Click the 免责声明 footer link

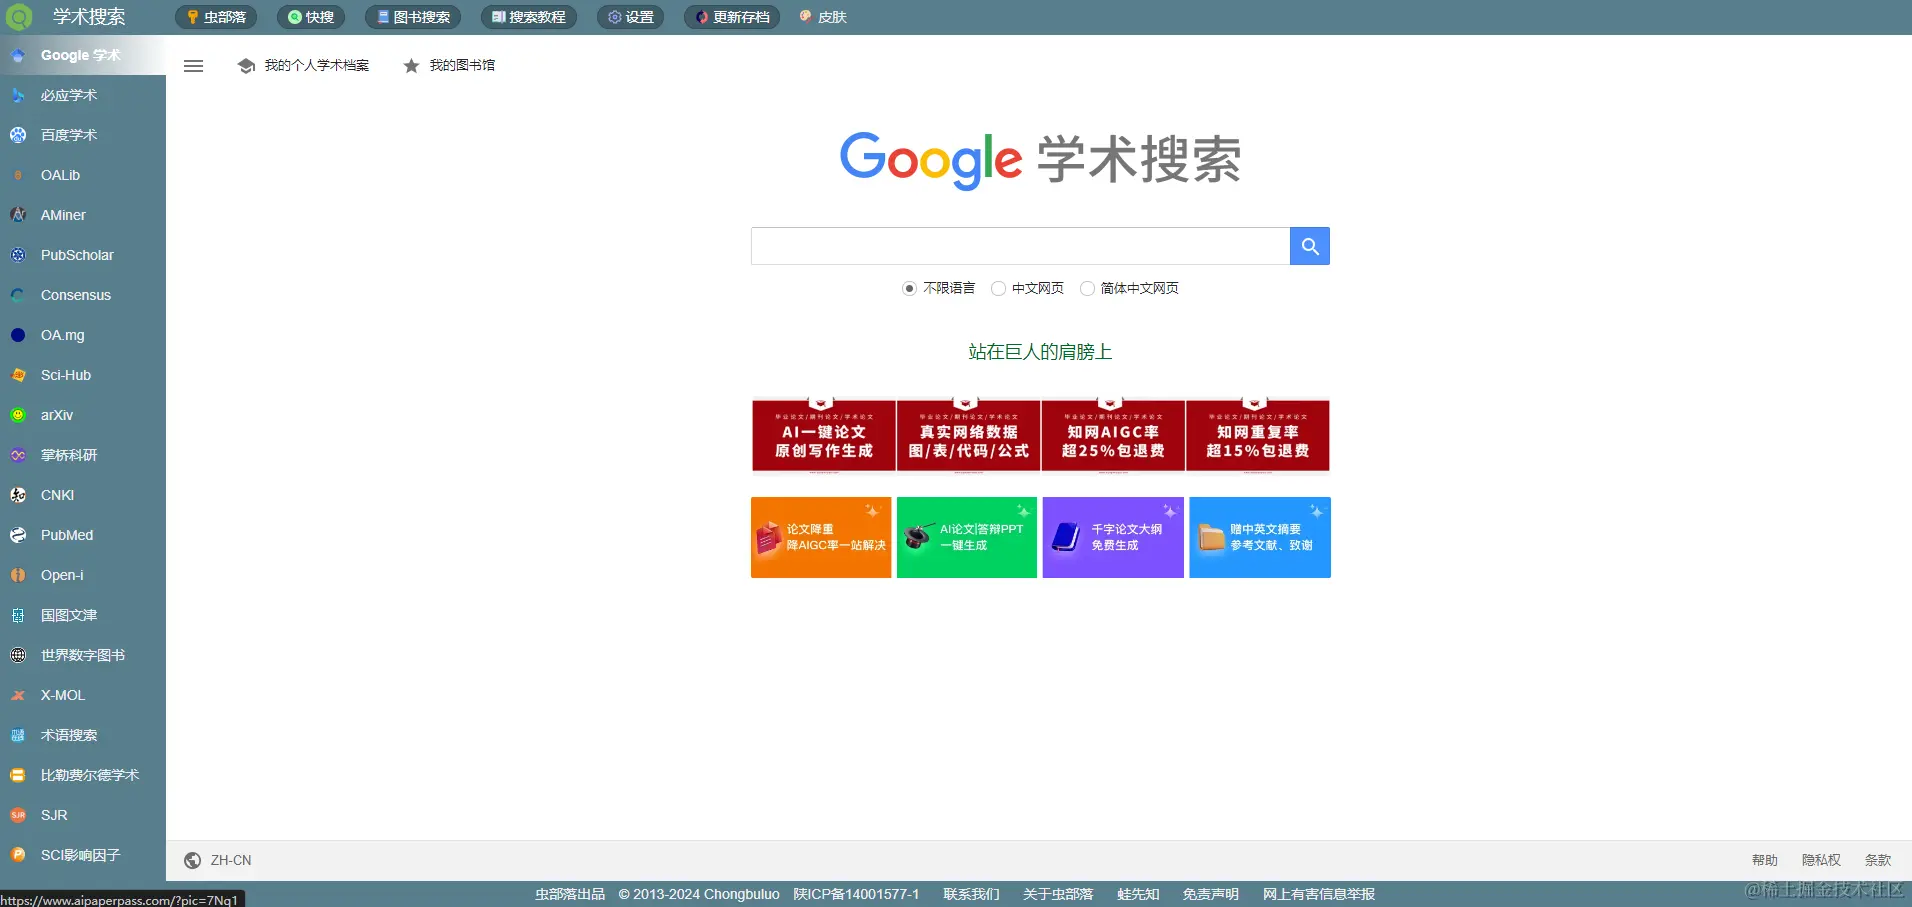pyautogui.click(x=1210, y=894)
